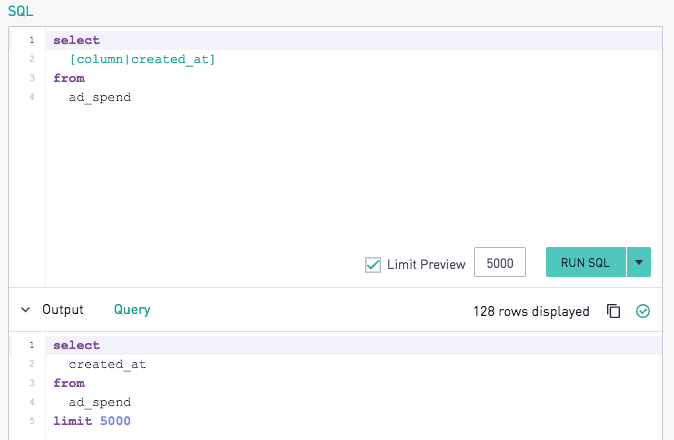Image resolution: width=674 pixels, height=440 pixels.
Task: Click '128 rows displayed' status text
Action: point(531,312)
